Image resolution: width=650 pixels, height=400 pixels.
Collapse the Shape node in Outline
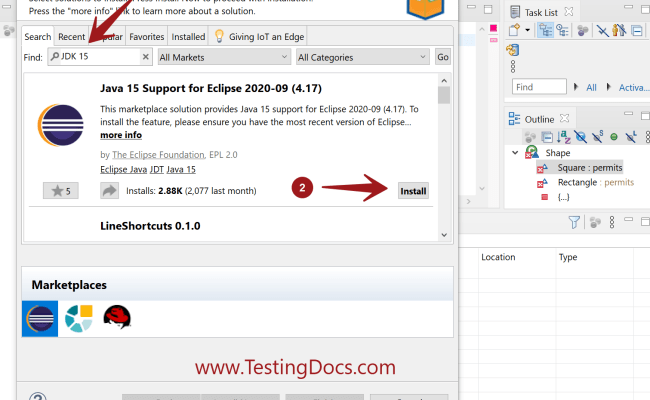click(x=515, y=153)
